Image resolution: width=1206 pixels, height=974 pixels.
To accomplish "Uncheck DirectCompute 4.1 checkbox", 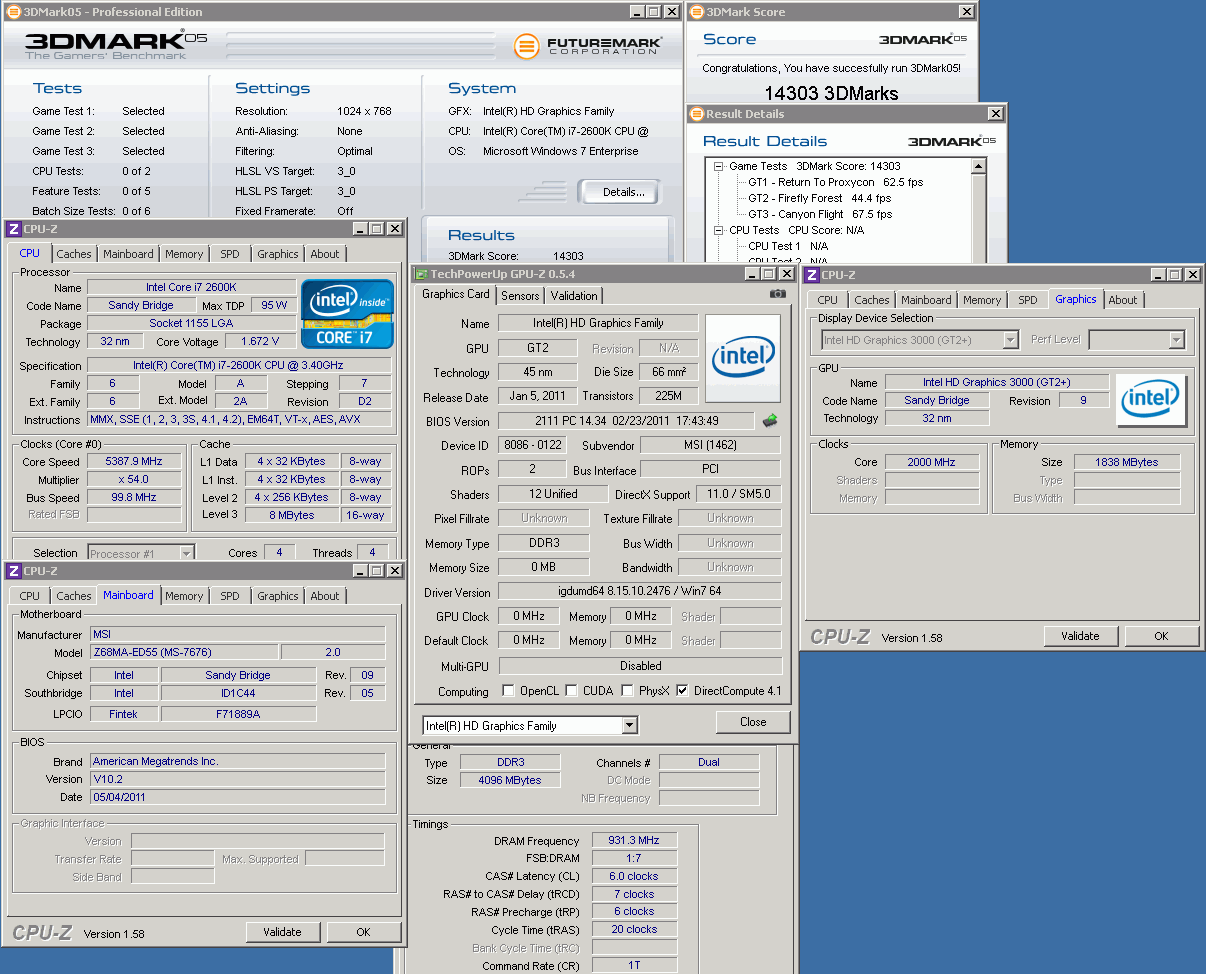I will click(x=683, y=691).
